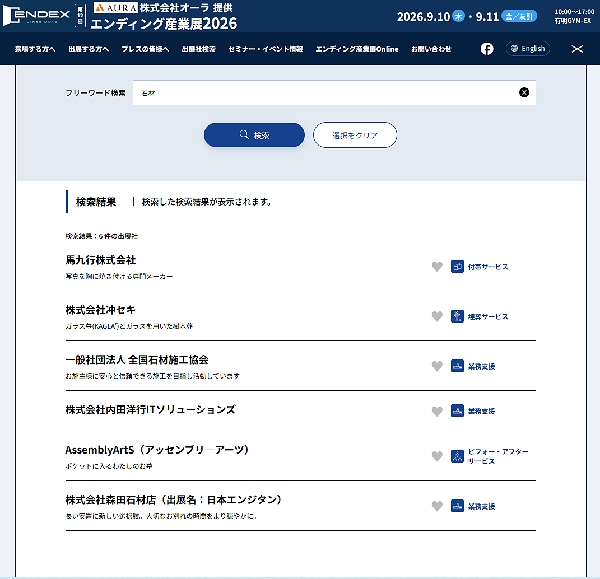Screen dimensions: 600x579
Task: Open the exhibitor search nav item
Action: (199, 49)
